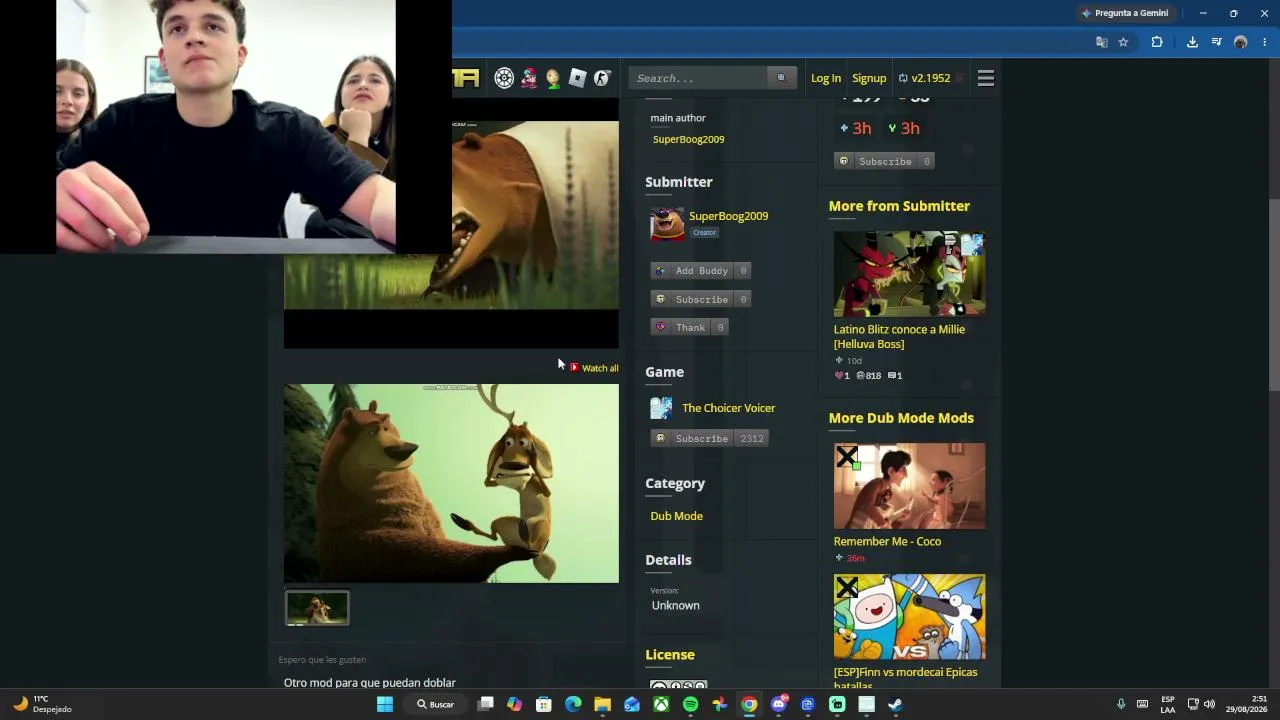Open the volume control in the system tray
Image resolution: width=1280 pixels, height=720 pixels.
pyautogui.click(x=1210, y=704)
